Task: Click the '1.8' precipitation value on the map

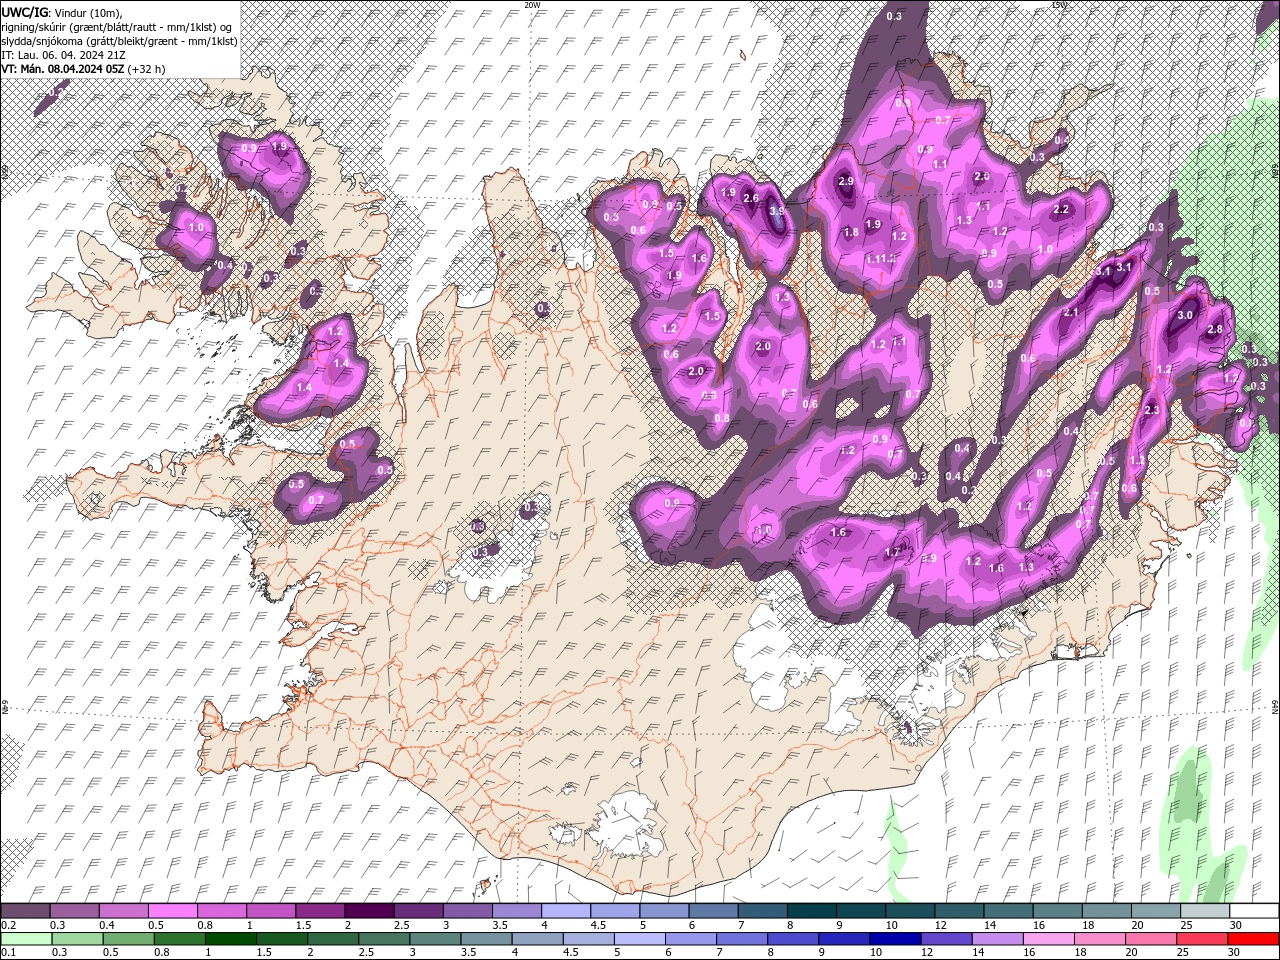Action: click(852, 232)
